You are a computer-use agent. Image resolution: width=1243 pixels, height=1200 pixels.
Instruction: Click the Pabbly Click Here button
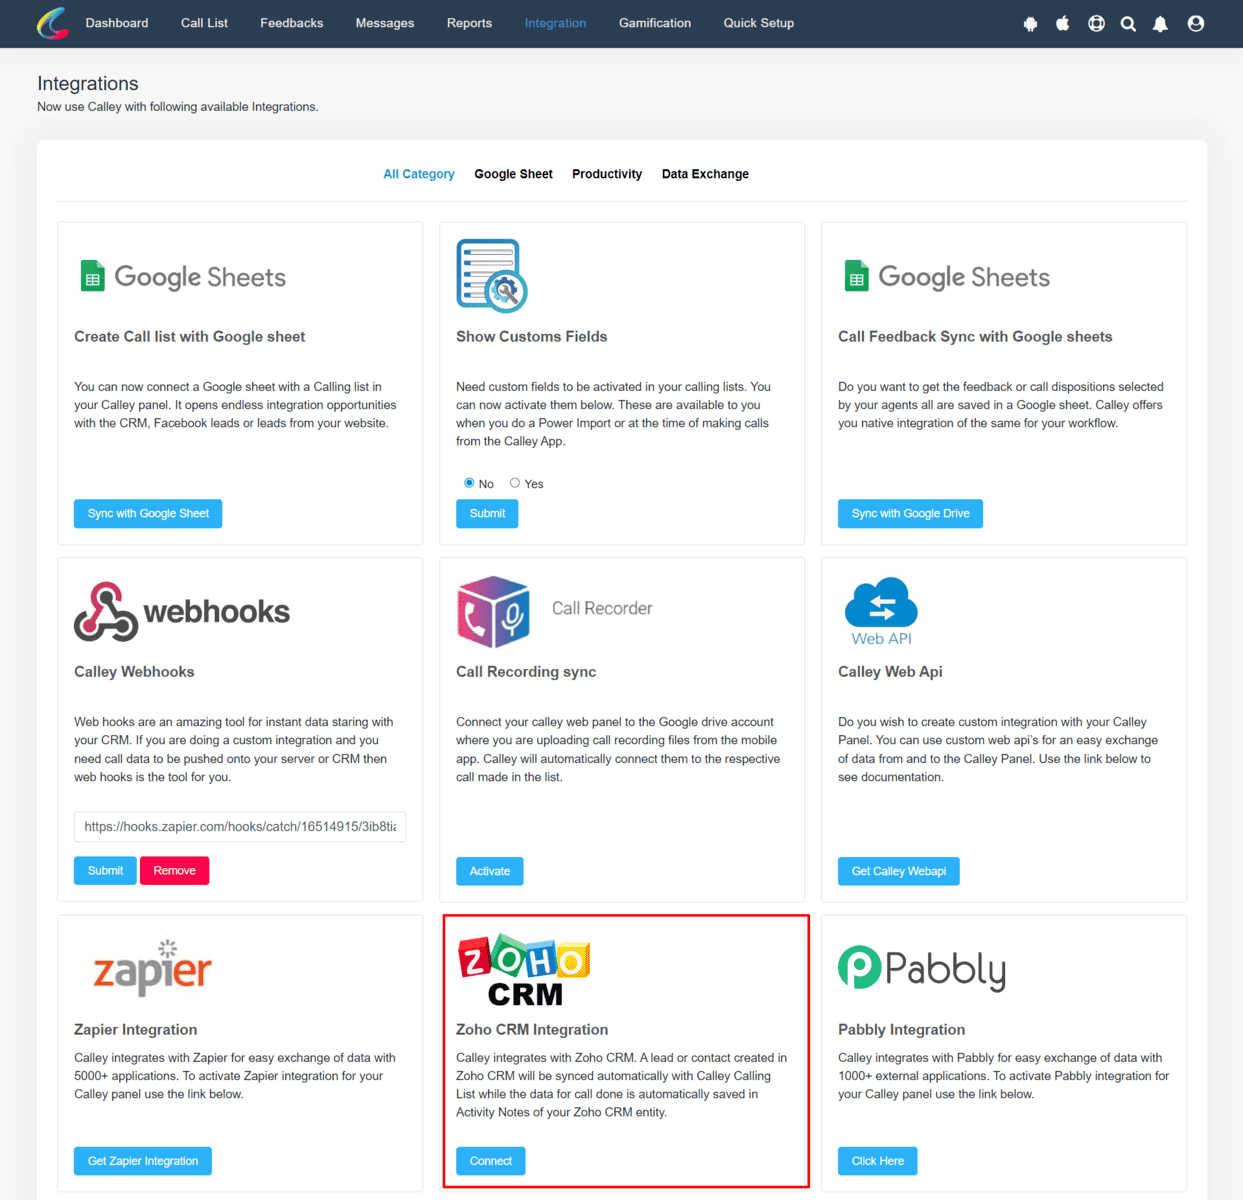click(878, 1161)
